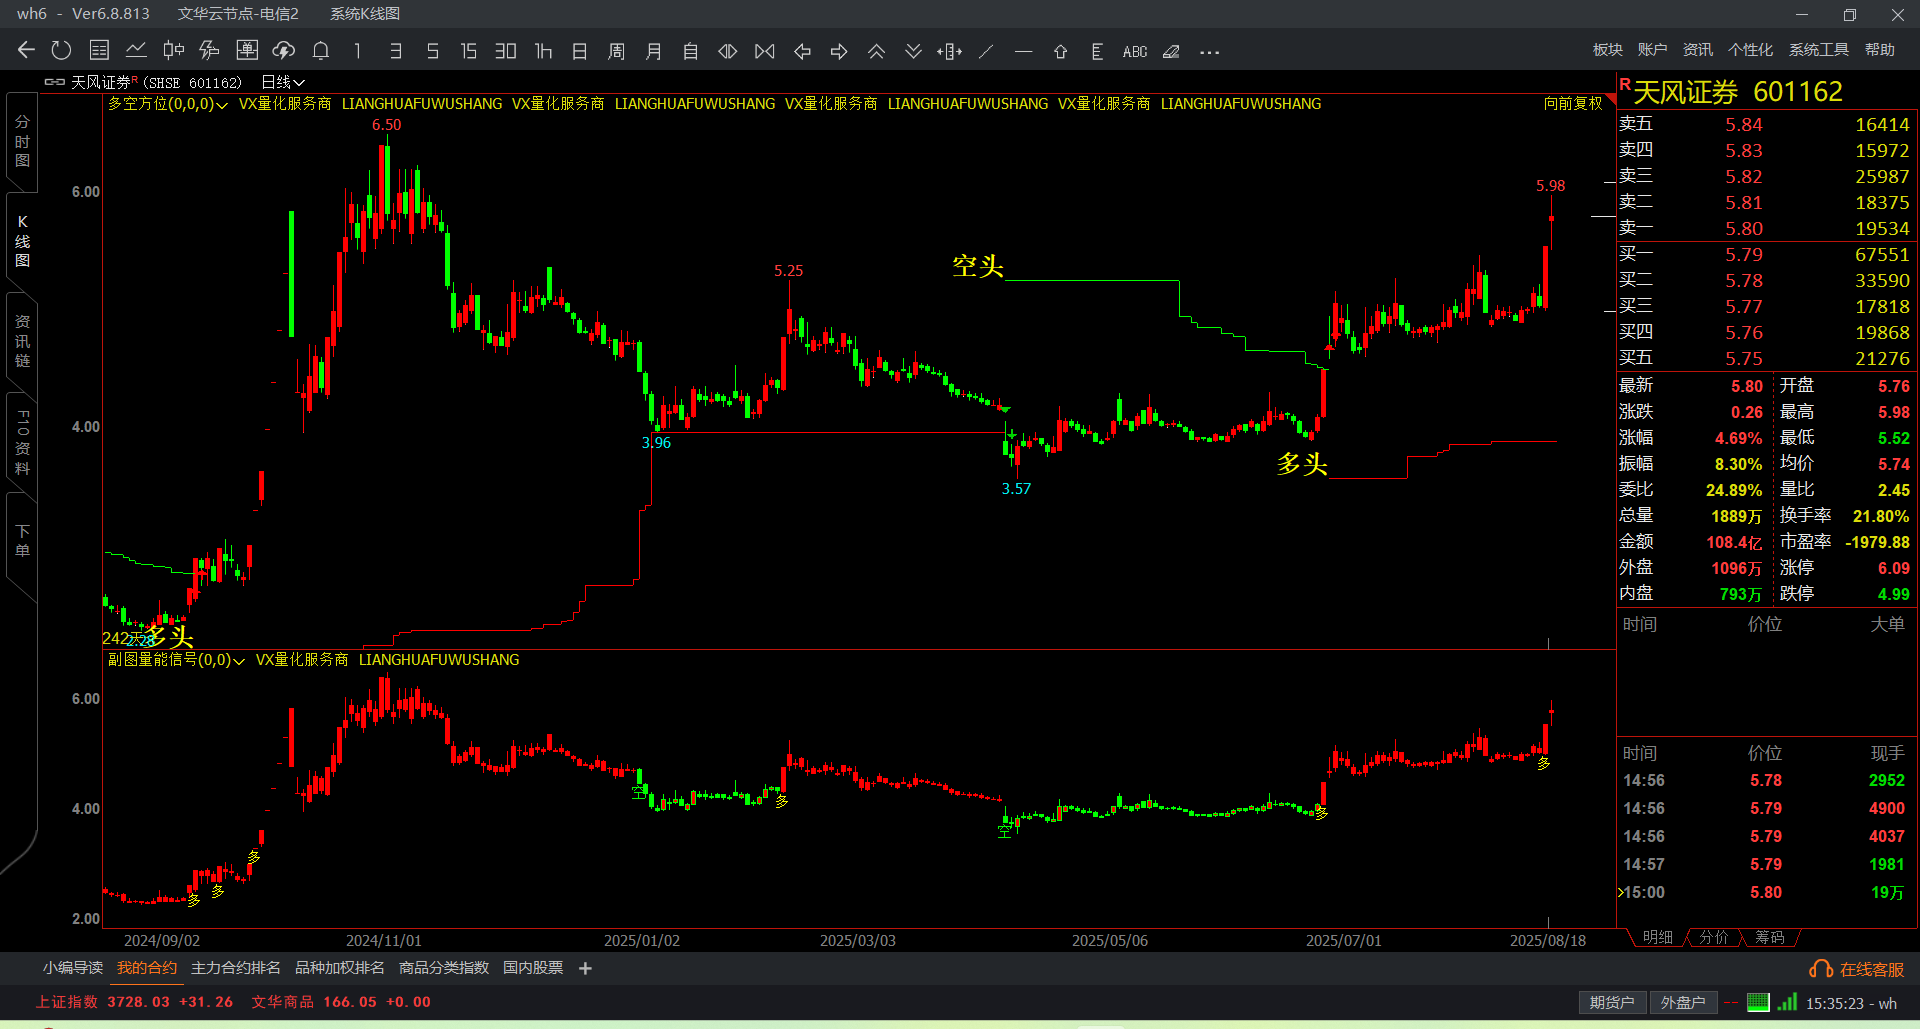Contact 在线客服 support
This screenshot has width=1920, height=1029.
click(x=1858, y=969)
